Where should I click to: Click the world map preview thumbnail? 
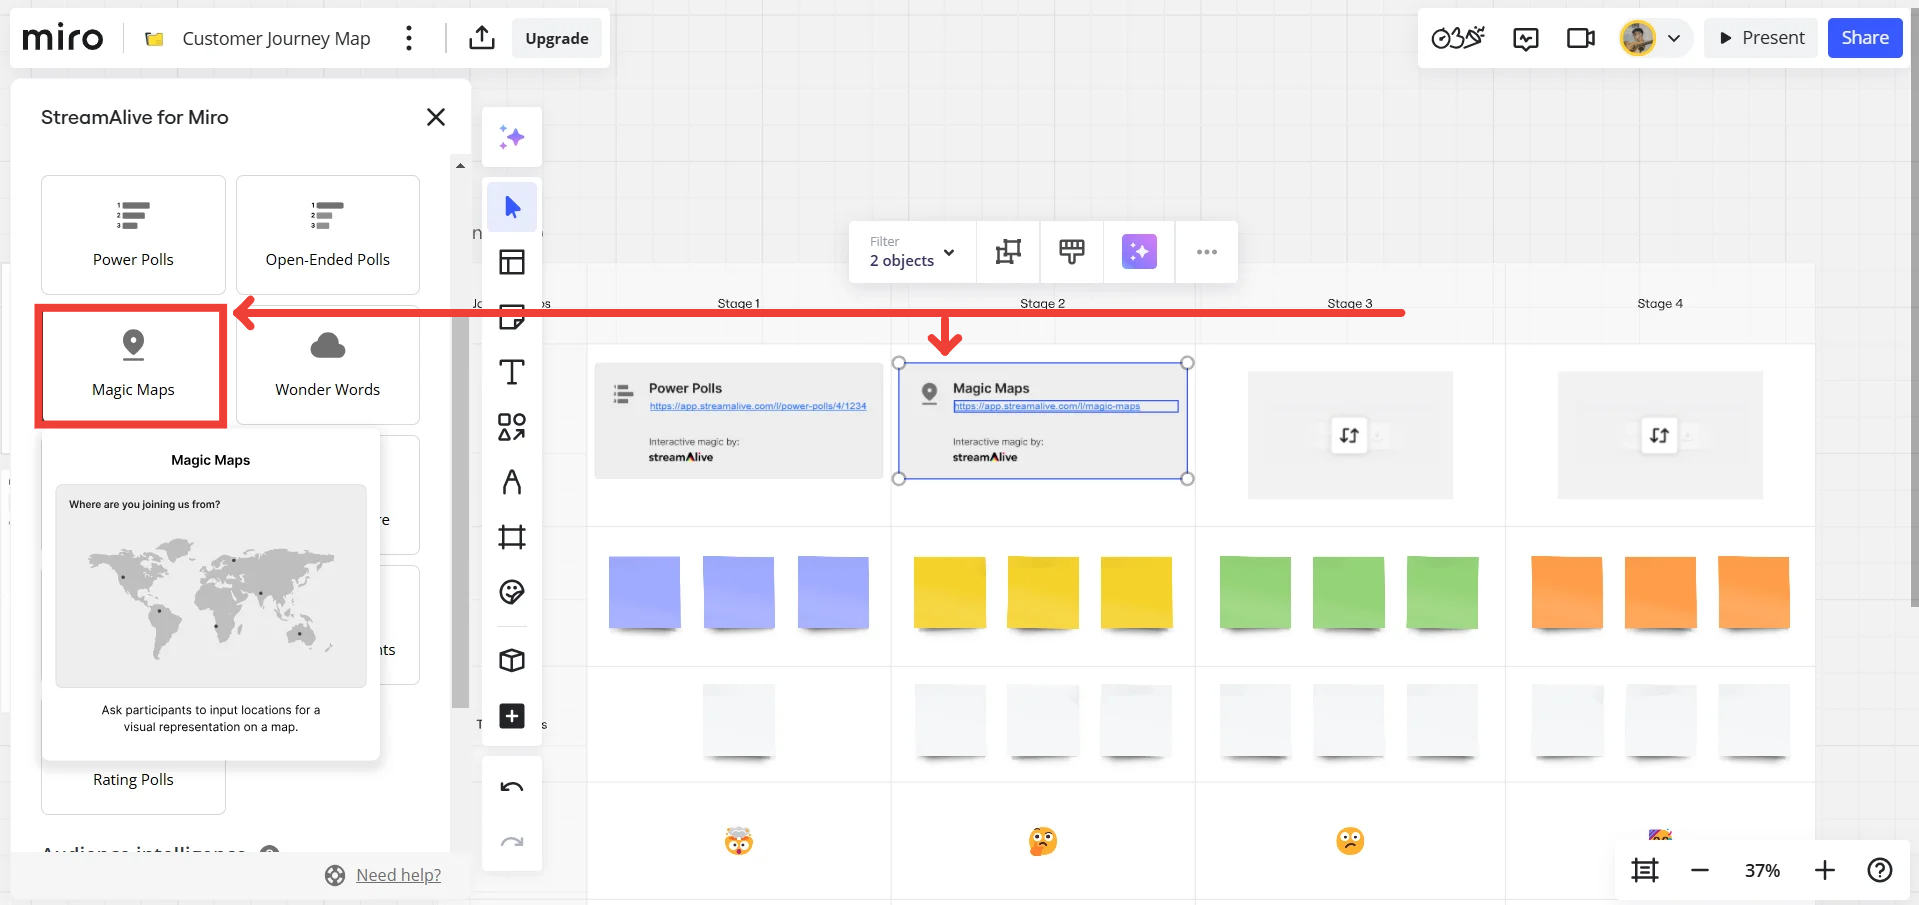point(211,586)
